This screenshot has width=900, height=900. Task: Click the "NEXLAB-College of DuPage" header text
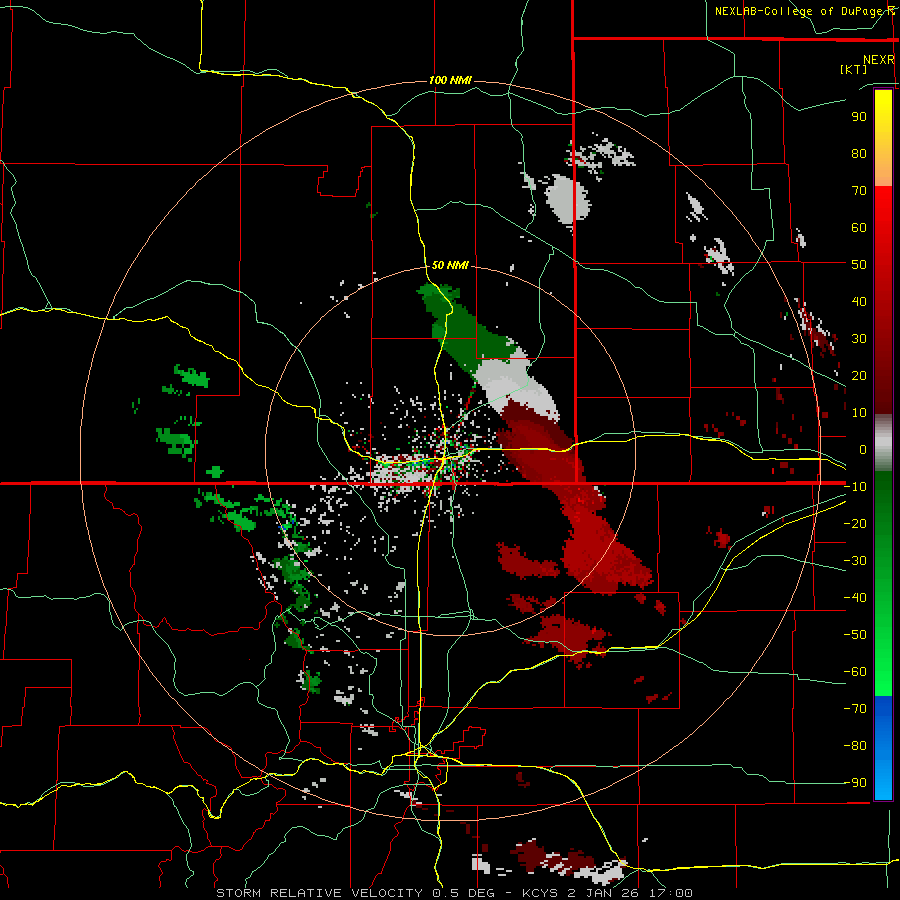point(801,11)
